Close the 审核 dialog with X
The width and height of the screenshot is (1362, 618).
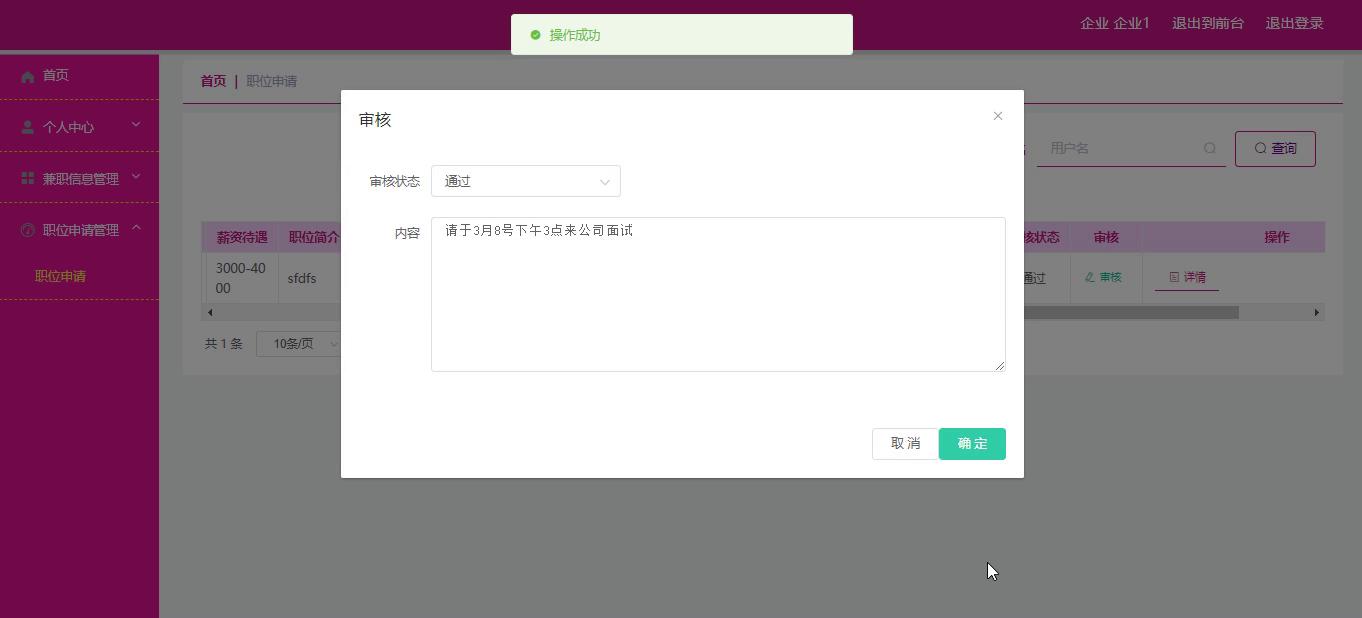[x=997, y=116]
